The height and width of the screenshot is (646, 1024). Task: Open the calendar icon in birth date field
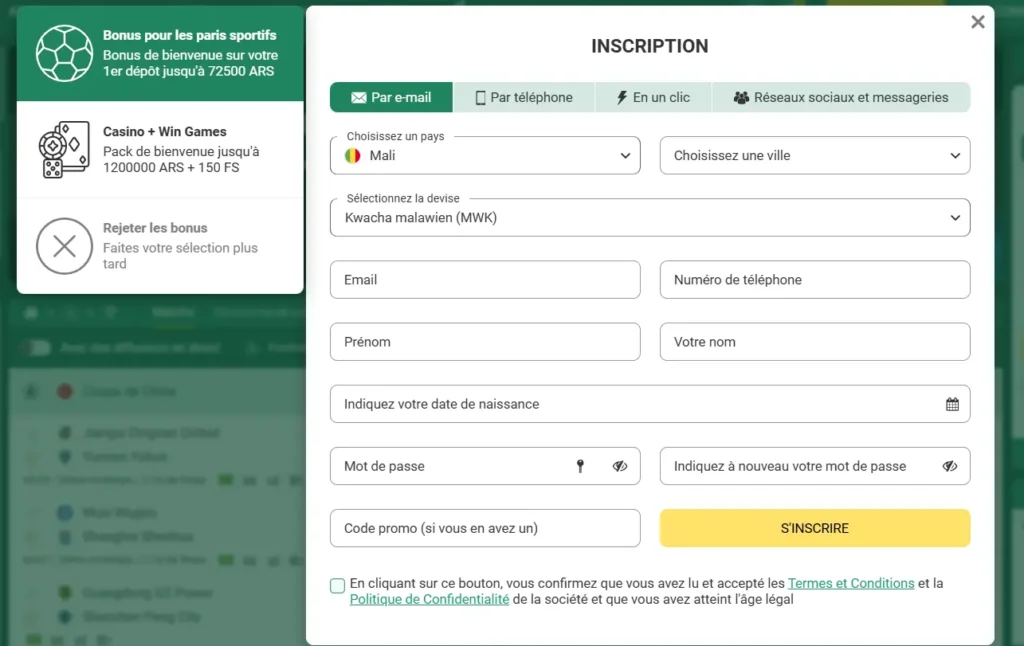952,404
